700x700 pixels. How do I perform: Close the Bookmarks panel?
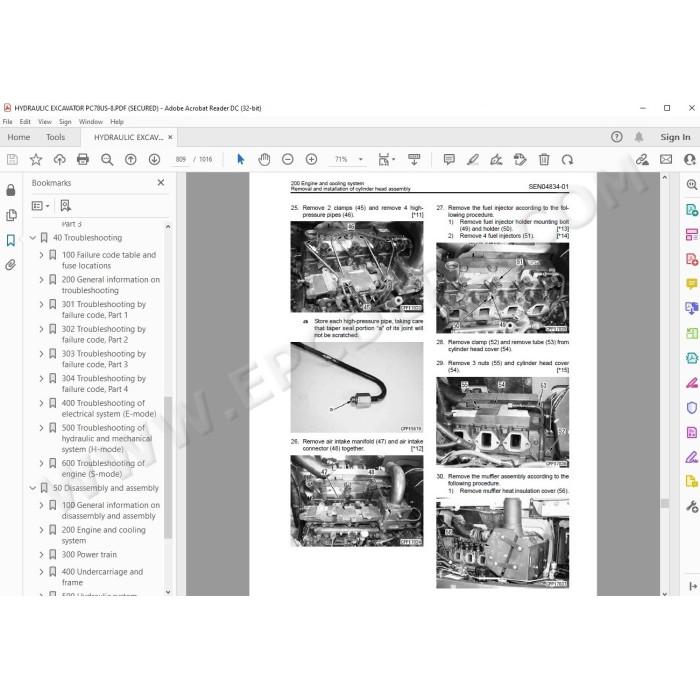[161, 183]
